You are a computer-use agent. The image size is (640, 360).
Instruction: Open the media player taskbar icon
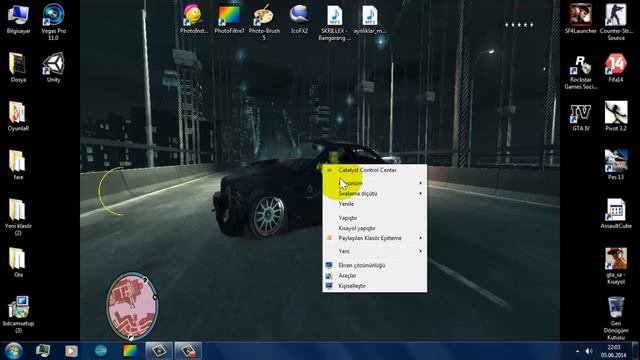[x=71, y=351]
